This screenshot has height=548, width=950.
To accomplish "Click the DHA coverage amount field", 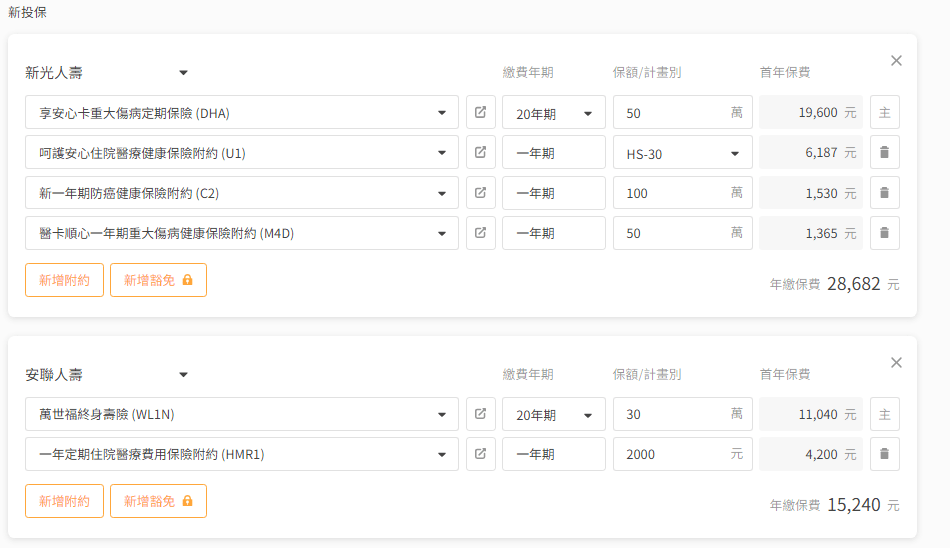I will 670,113.
